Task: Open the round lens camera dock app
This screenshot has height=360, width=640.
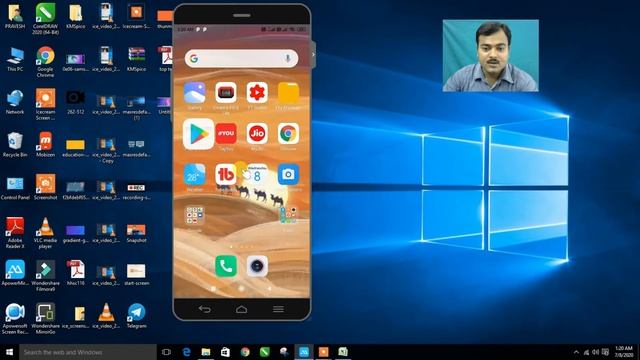Action: tap(257, 266)
